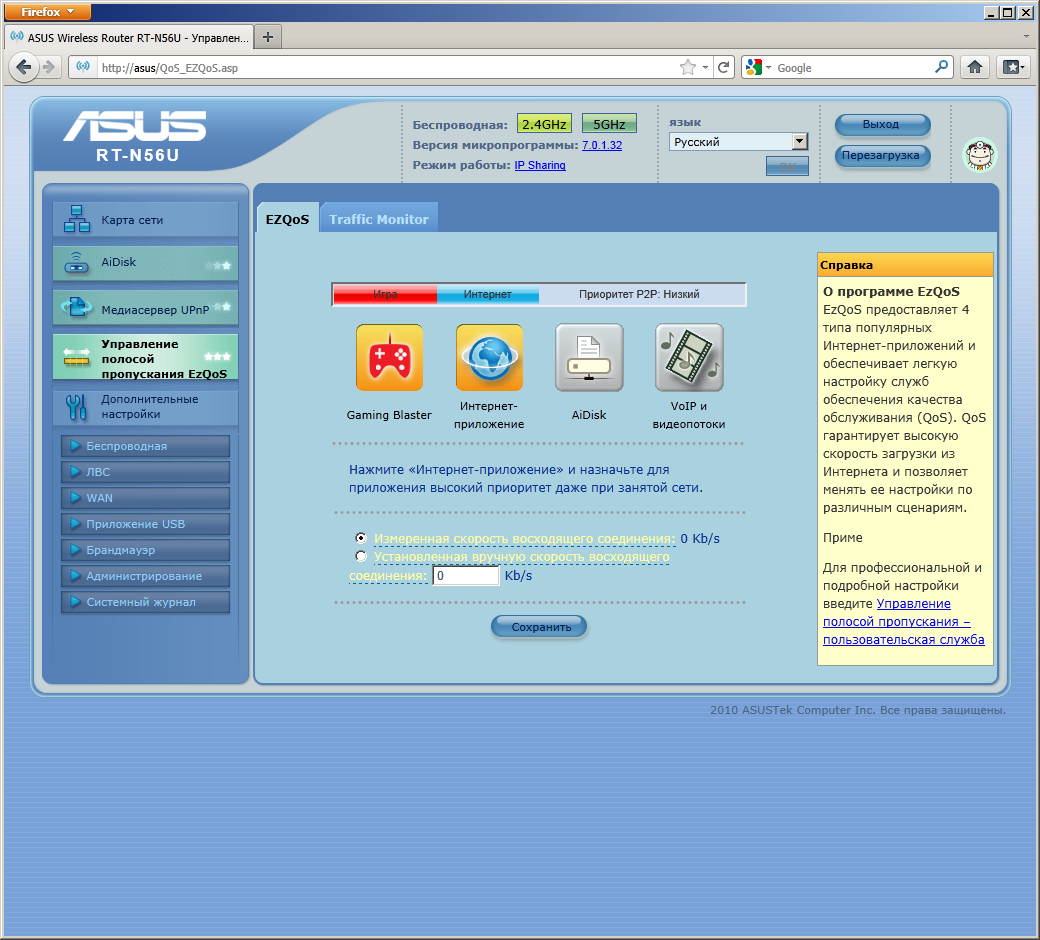Click the ASUS RT-N56U logo
This screenshot has height=940, width=1040.
[136, 136]
